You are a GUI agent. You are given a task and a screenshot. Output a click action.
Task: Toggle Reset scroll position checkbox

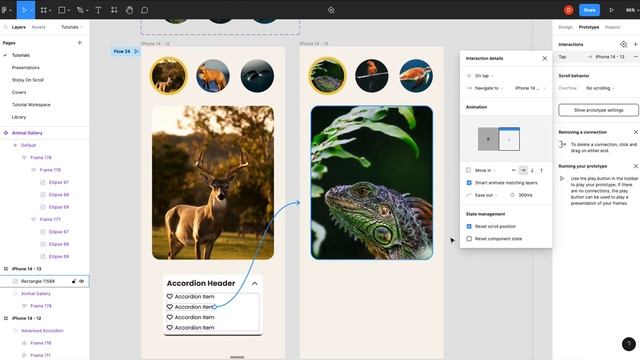point(469,226)
